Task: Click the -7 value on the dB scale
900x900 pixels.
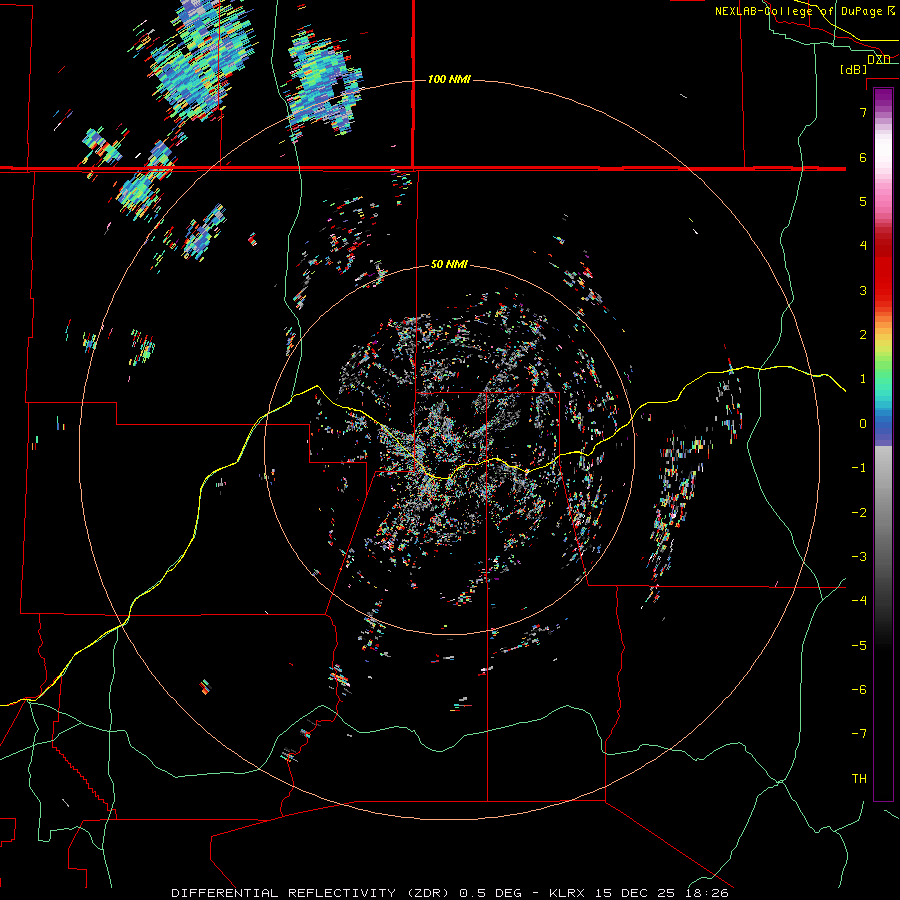Action: [x=859, y=734]
